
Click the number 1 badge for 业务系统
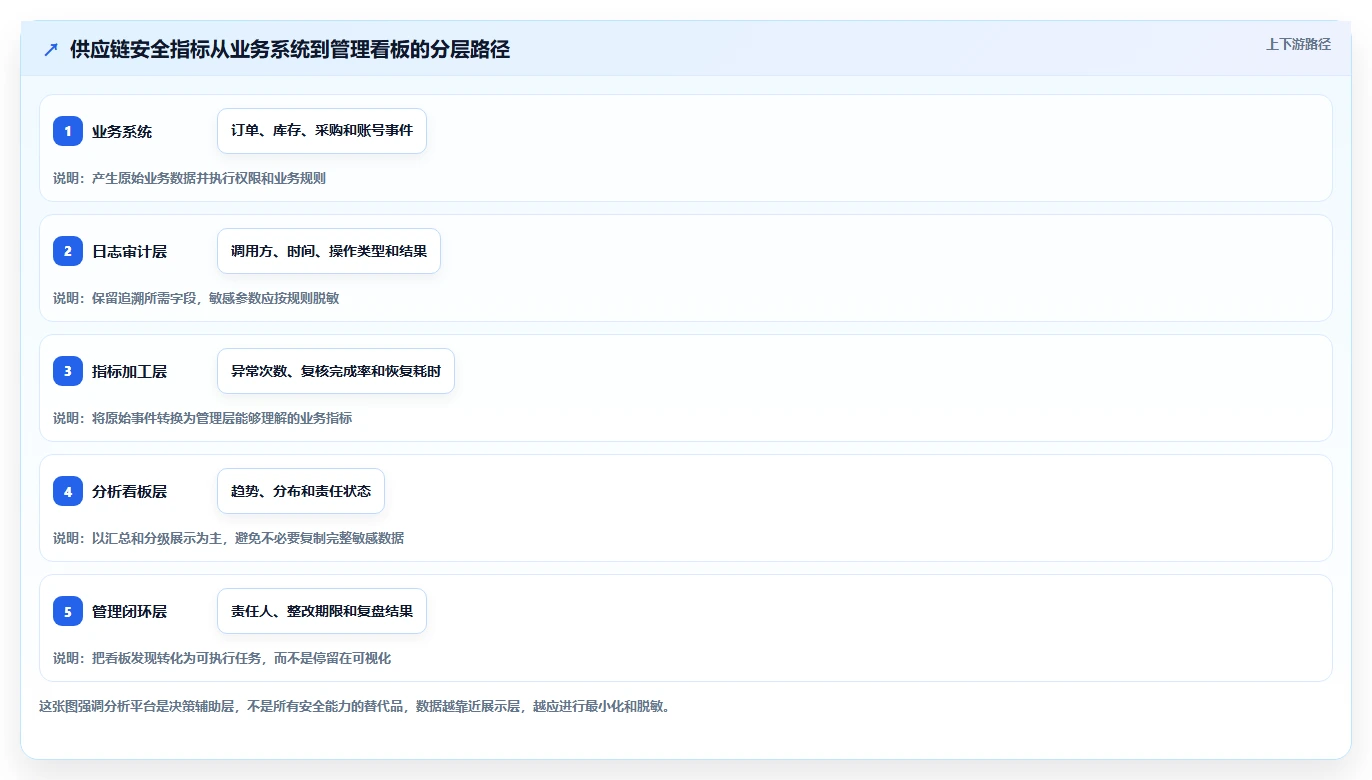68,131
